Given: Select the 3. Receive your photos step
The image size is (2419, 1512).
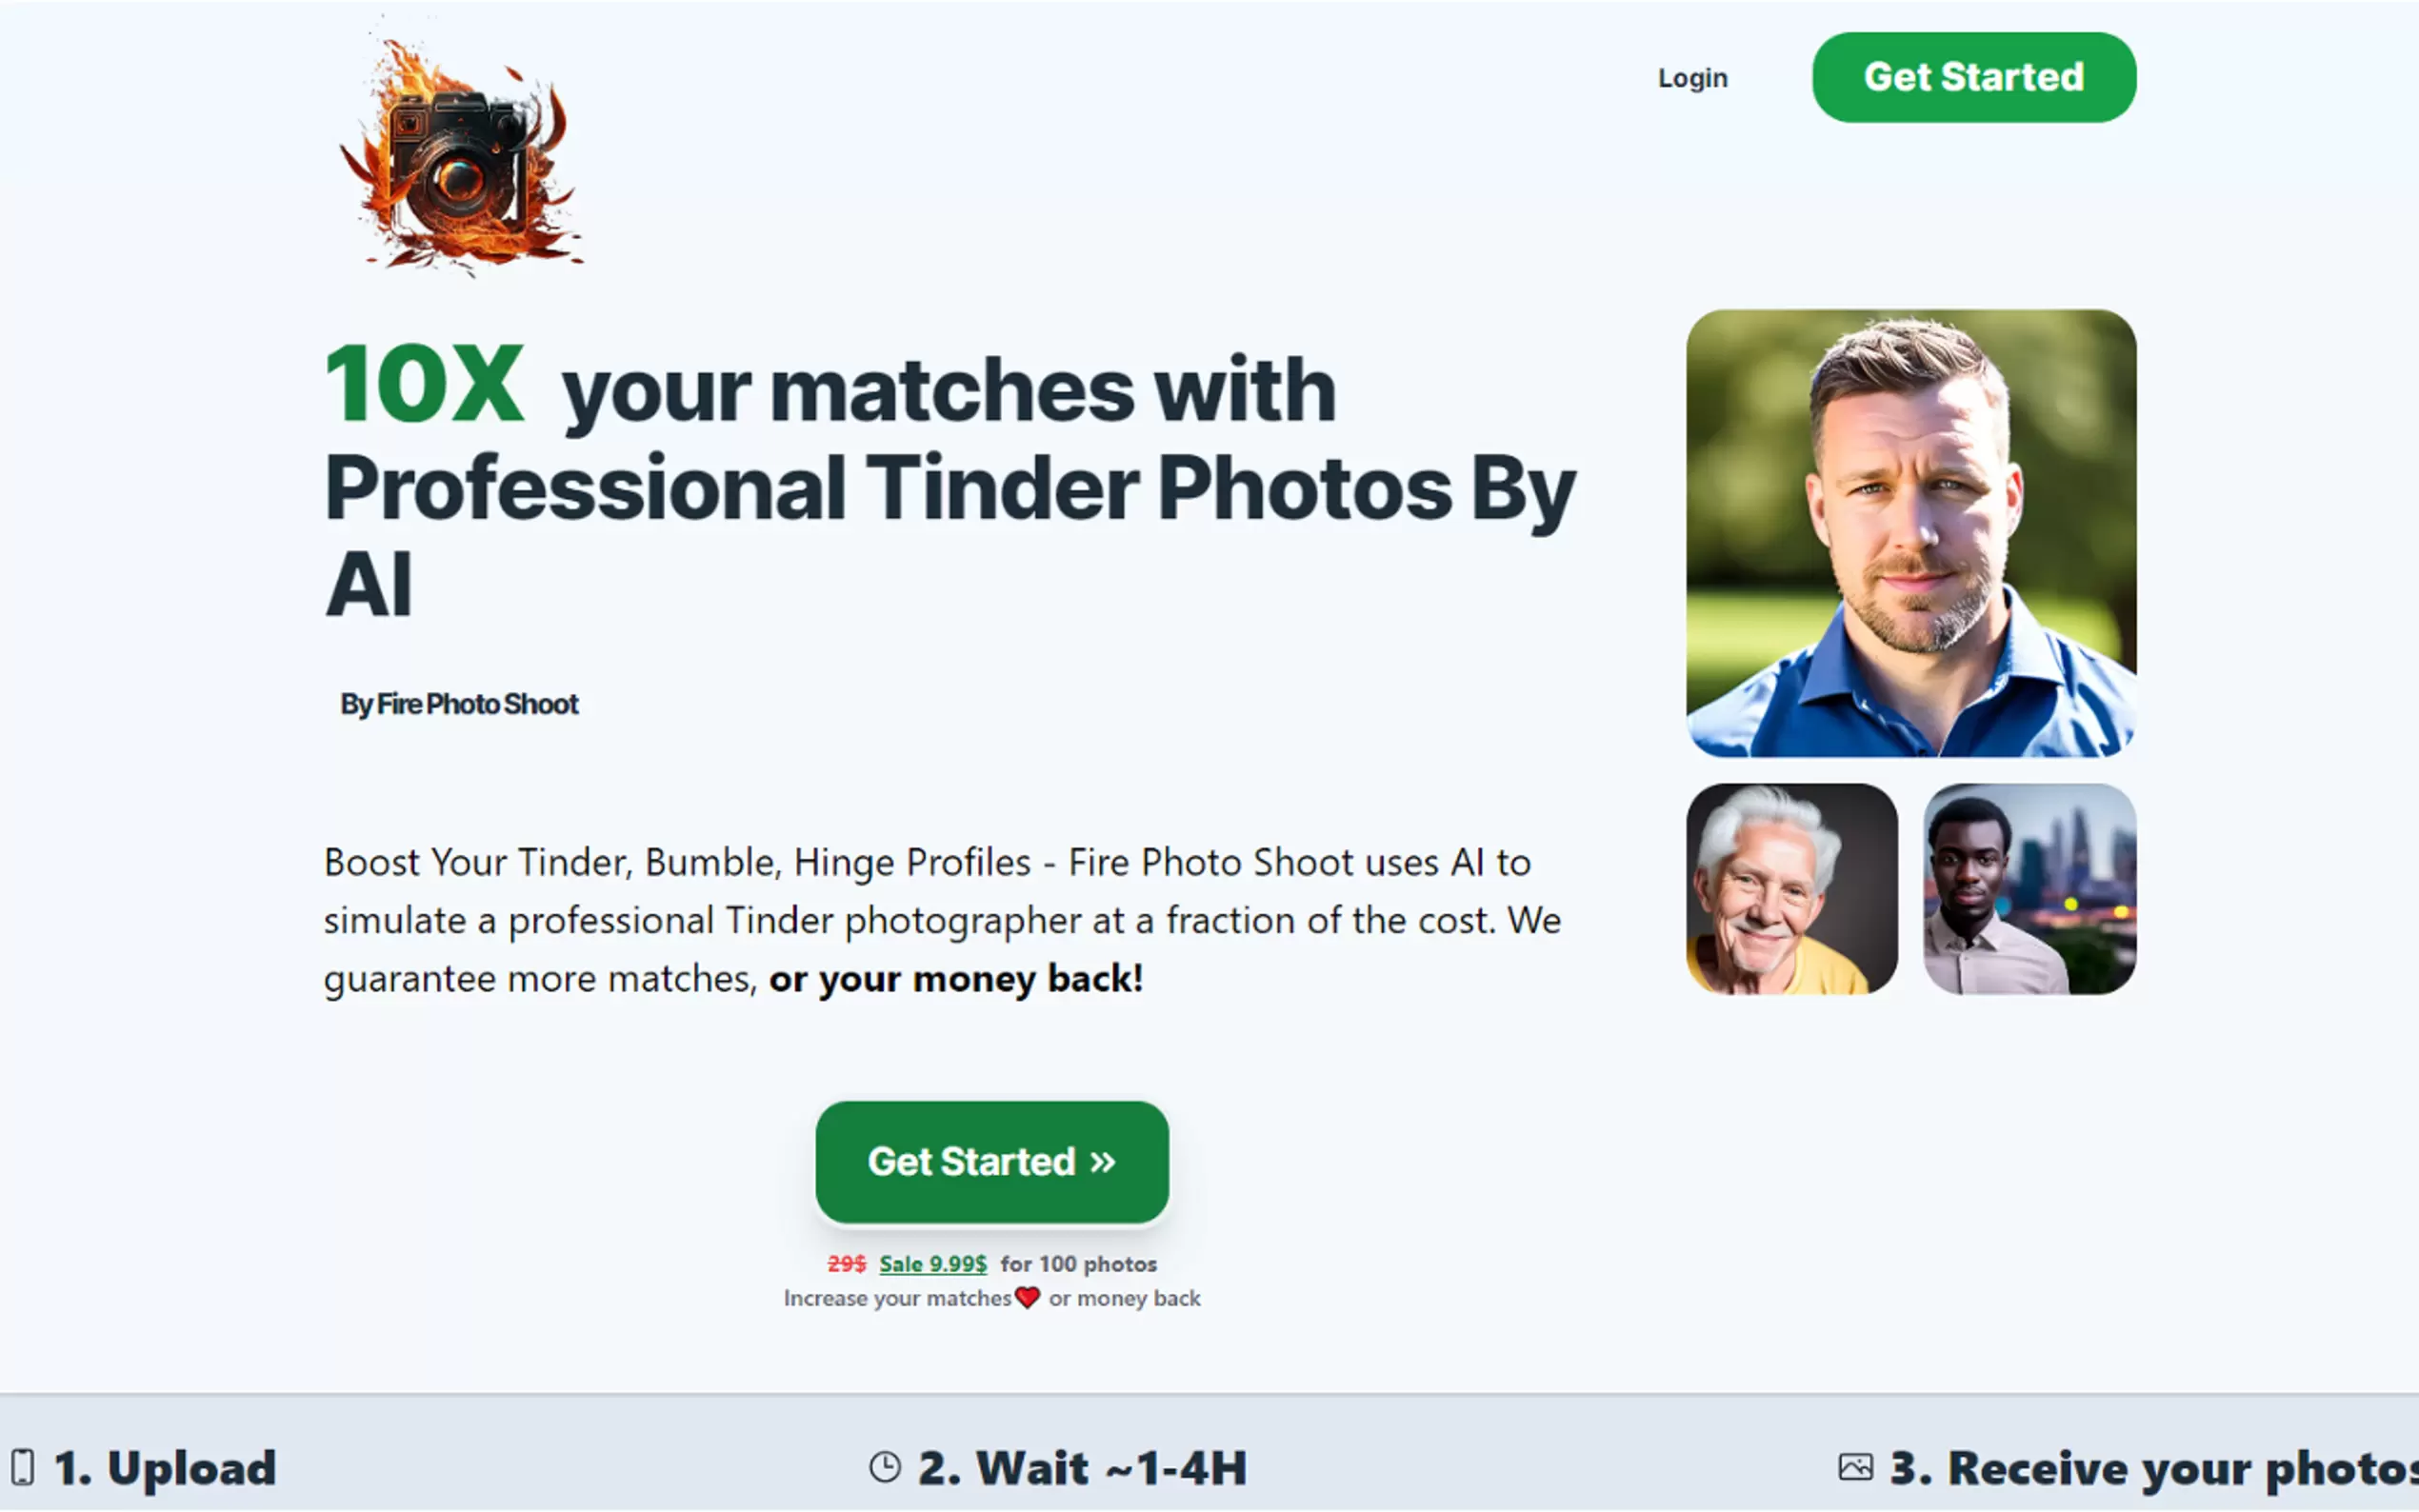Looking at the screenshot, I should [2128, 1467].
